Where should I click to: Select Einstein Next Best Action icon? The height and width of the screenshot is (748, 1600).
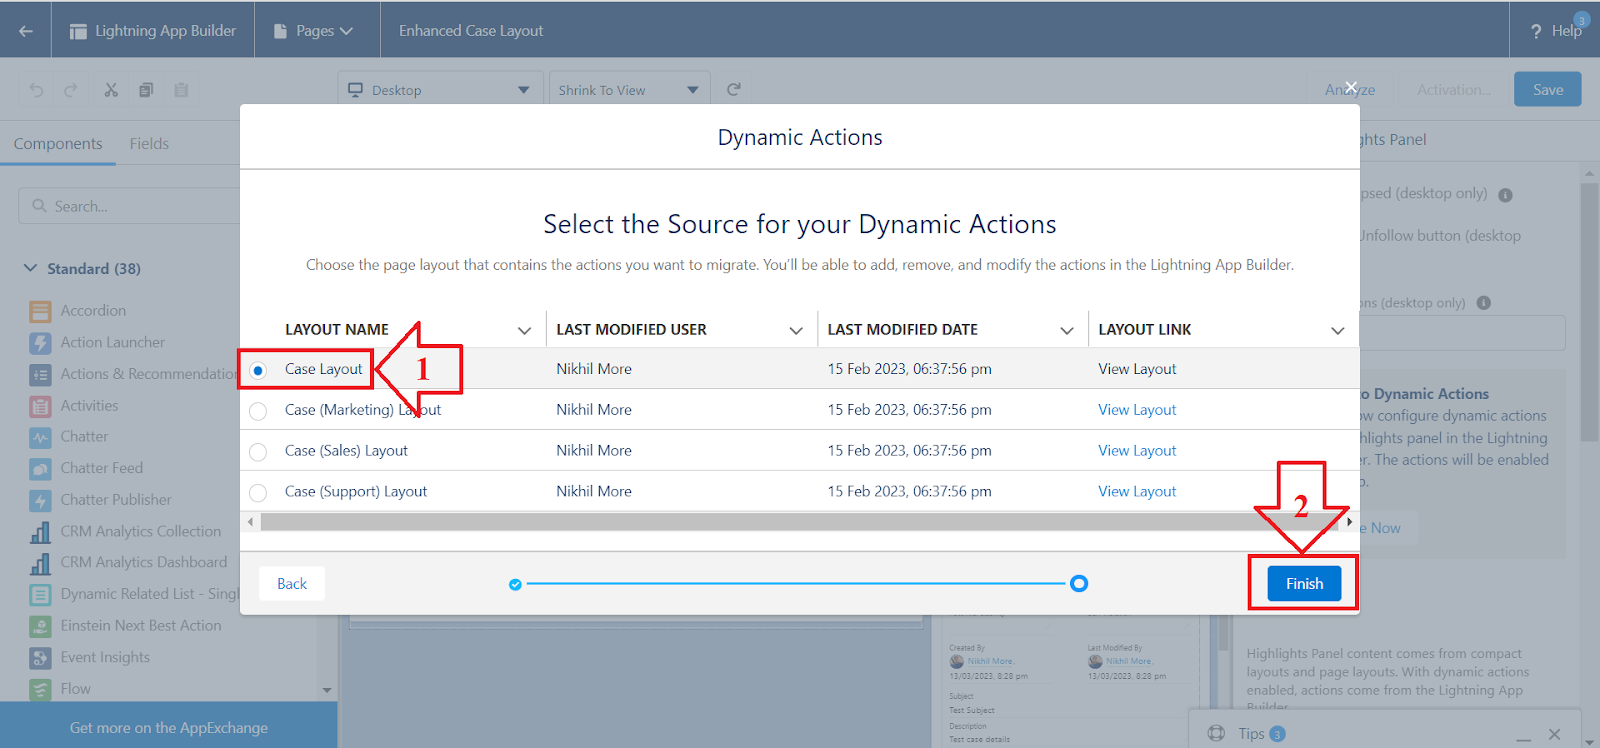coord(40,626)
